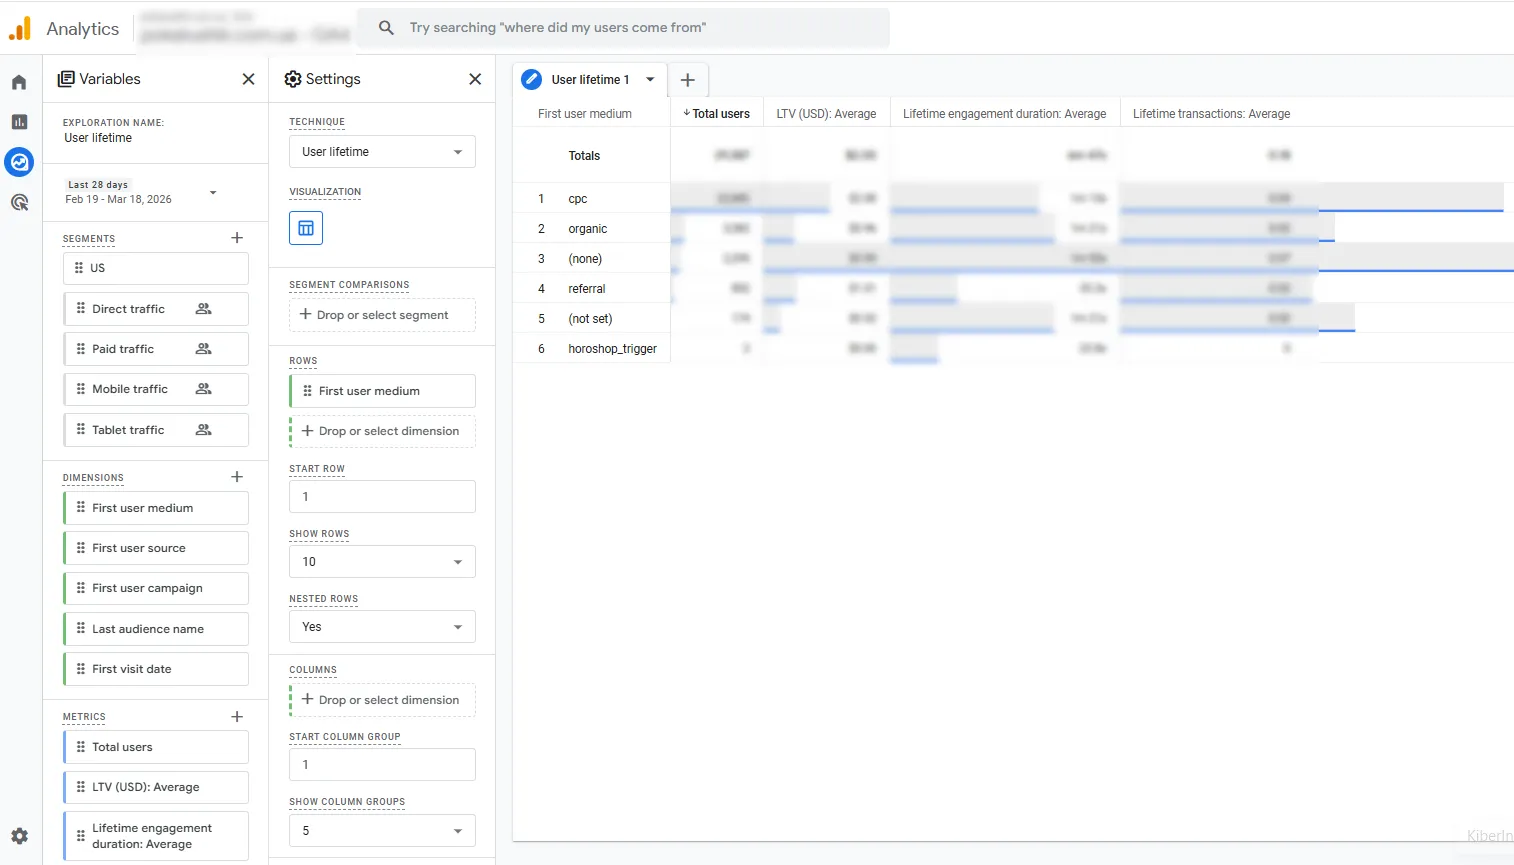Click the Analytics search bar
This screenshot has height=865, width=1514.
coord(623,28)
